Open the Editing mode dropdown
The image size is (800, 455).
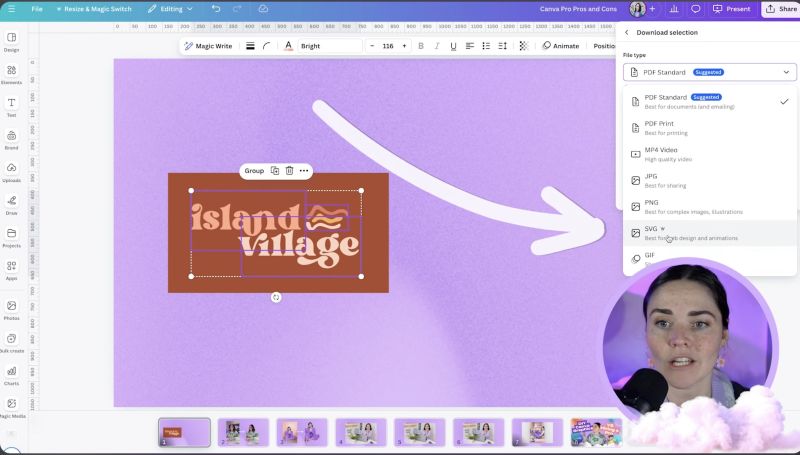170,9
